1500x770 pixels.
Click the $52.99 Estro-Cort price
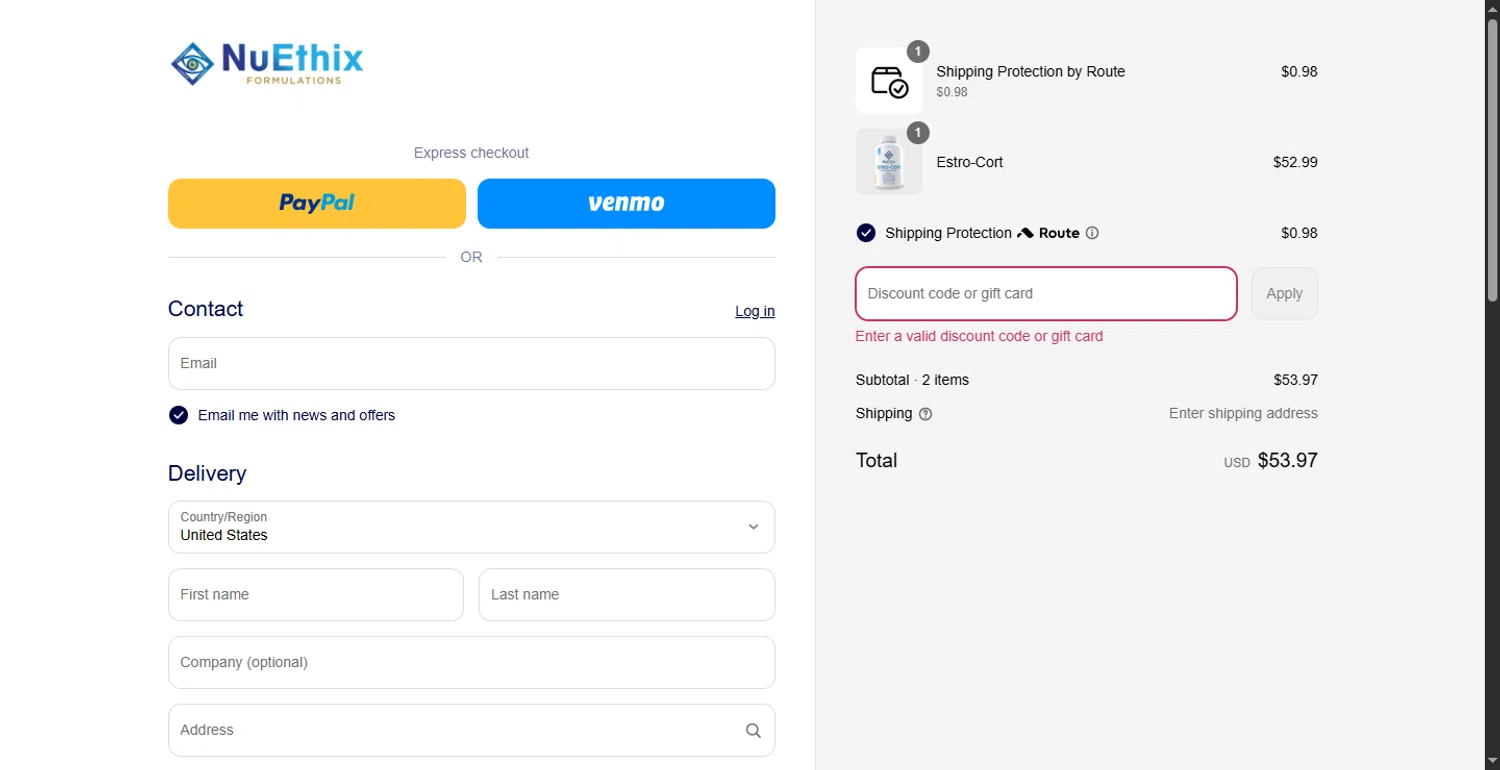(x=1295, y=162)
